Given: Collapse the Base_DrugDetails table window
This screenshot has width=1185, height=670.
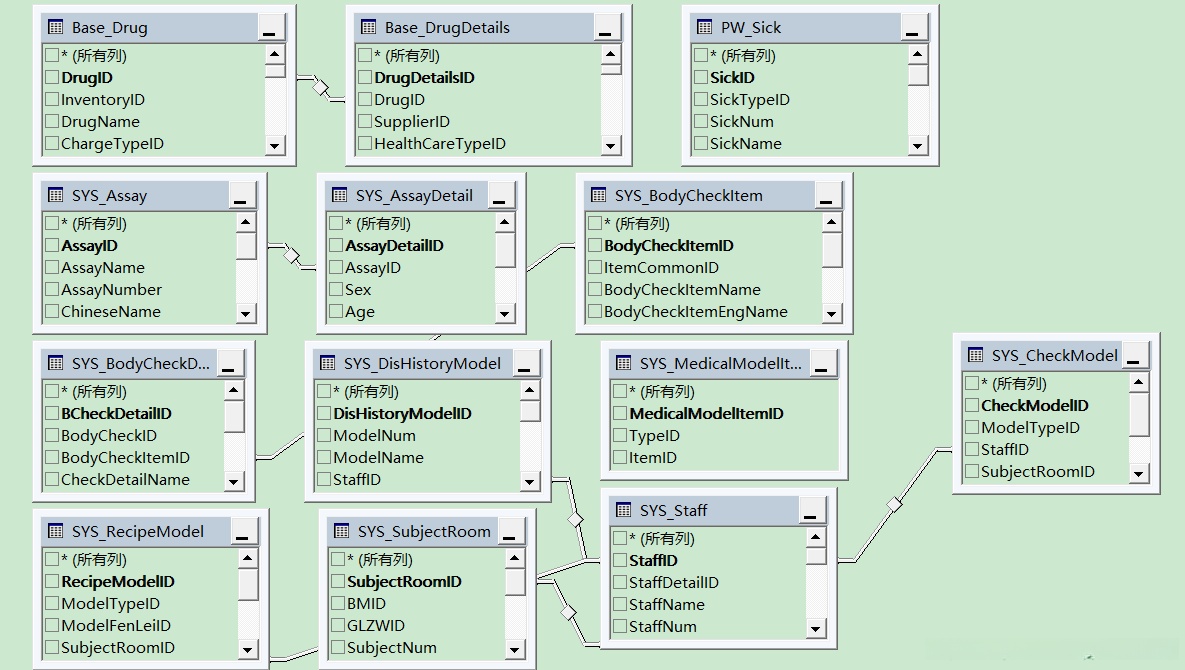Looking at the screenshot, I should coord(605,28).
